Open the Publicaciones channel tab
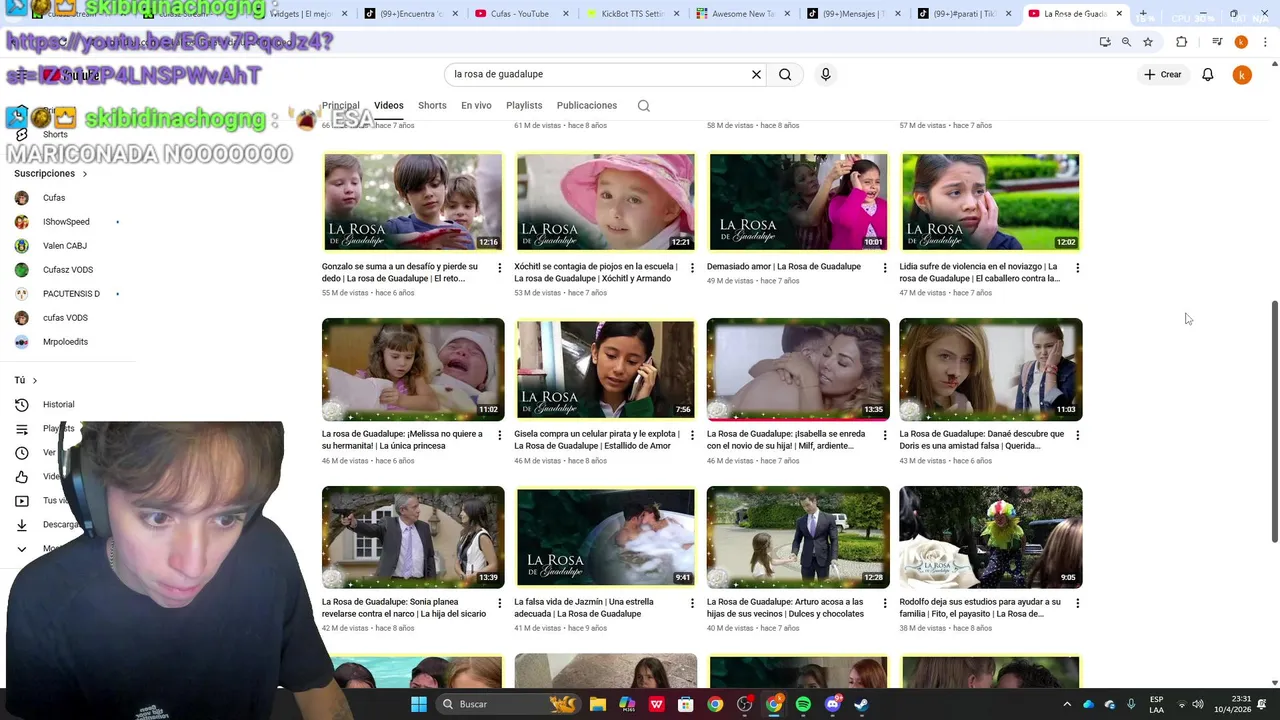Viewport: 1280px width, 720px height. click(587, 105)
